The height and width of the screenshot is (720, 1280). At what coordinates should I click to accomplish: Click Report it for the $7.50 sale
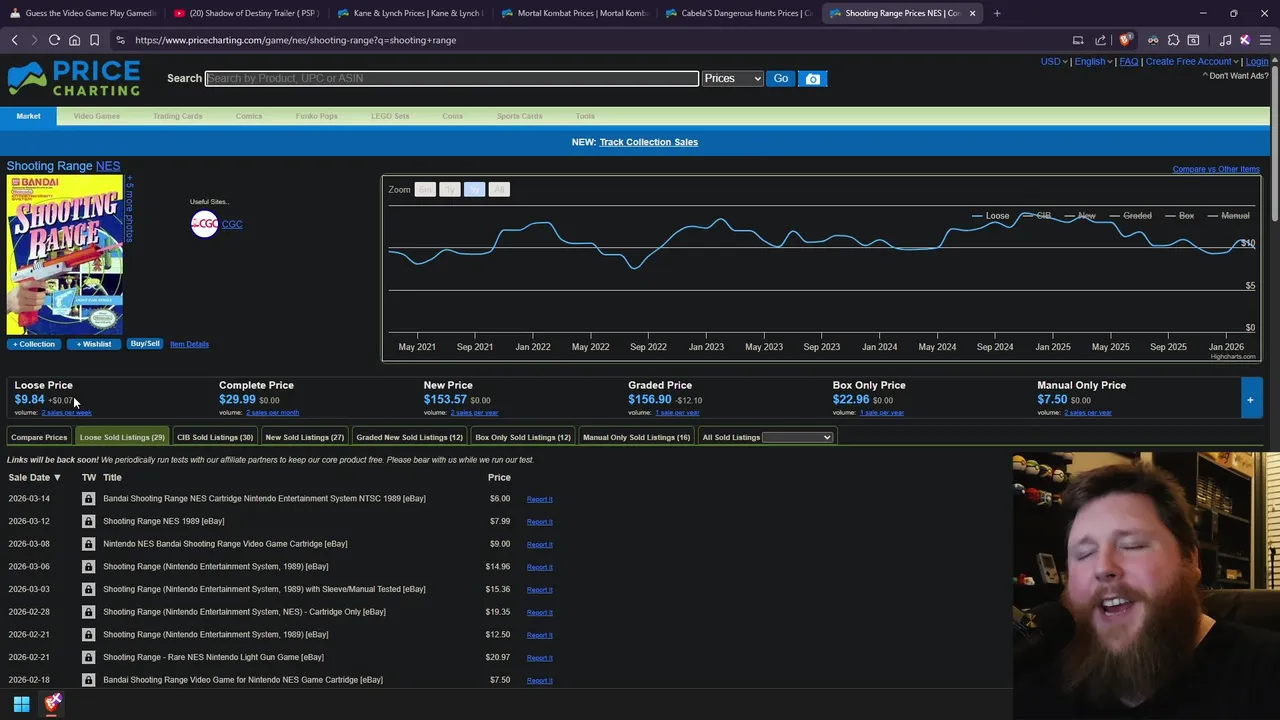(x=540, y=680)
